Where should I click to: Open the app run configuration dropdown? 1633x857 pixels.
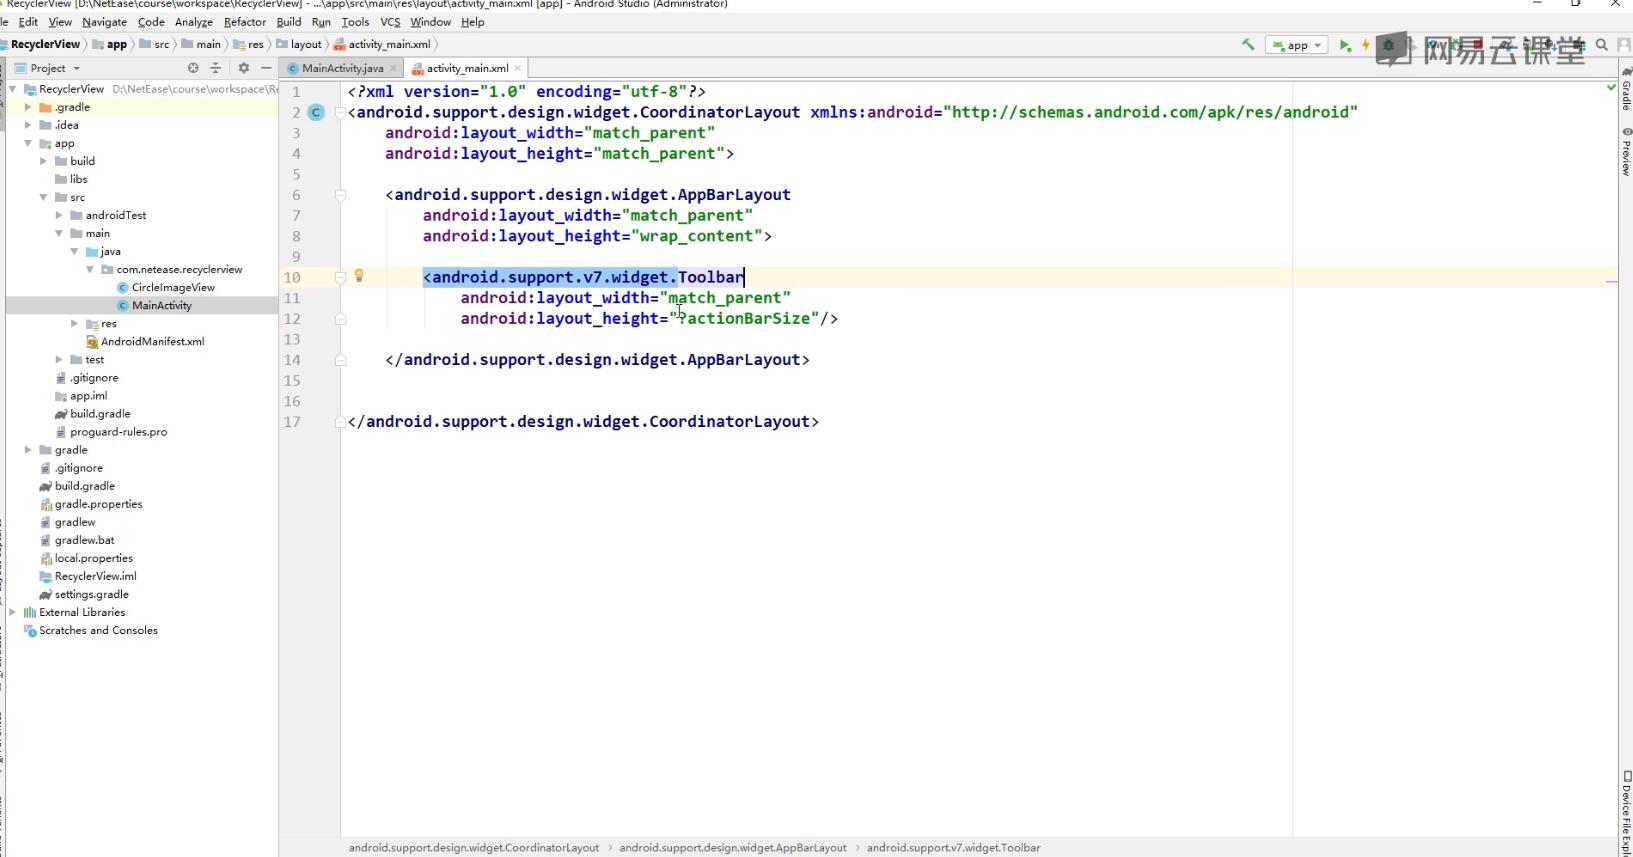point(1297,45)
